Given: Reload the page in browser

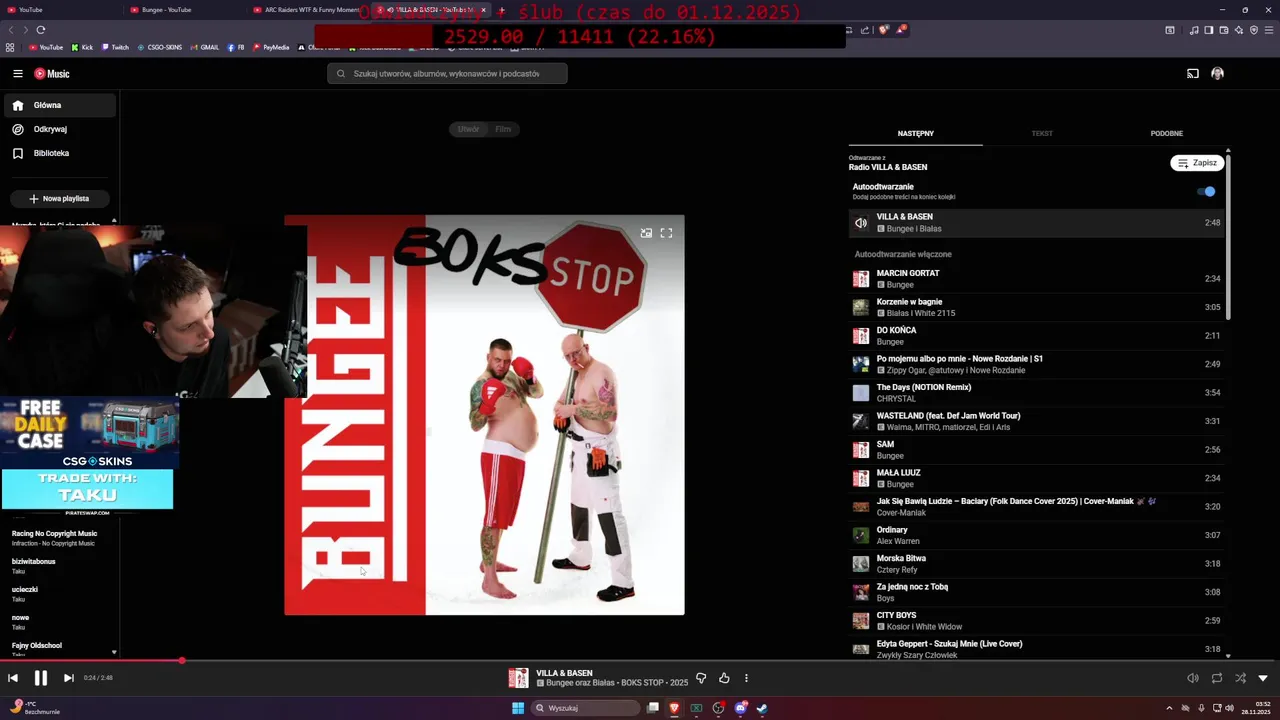Looking at the screenshot, I should click(41, 30).
